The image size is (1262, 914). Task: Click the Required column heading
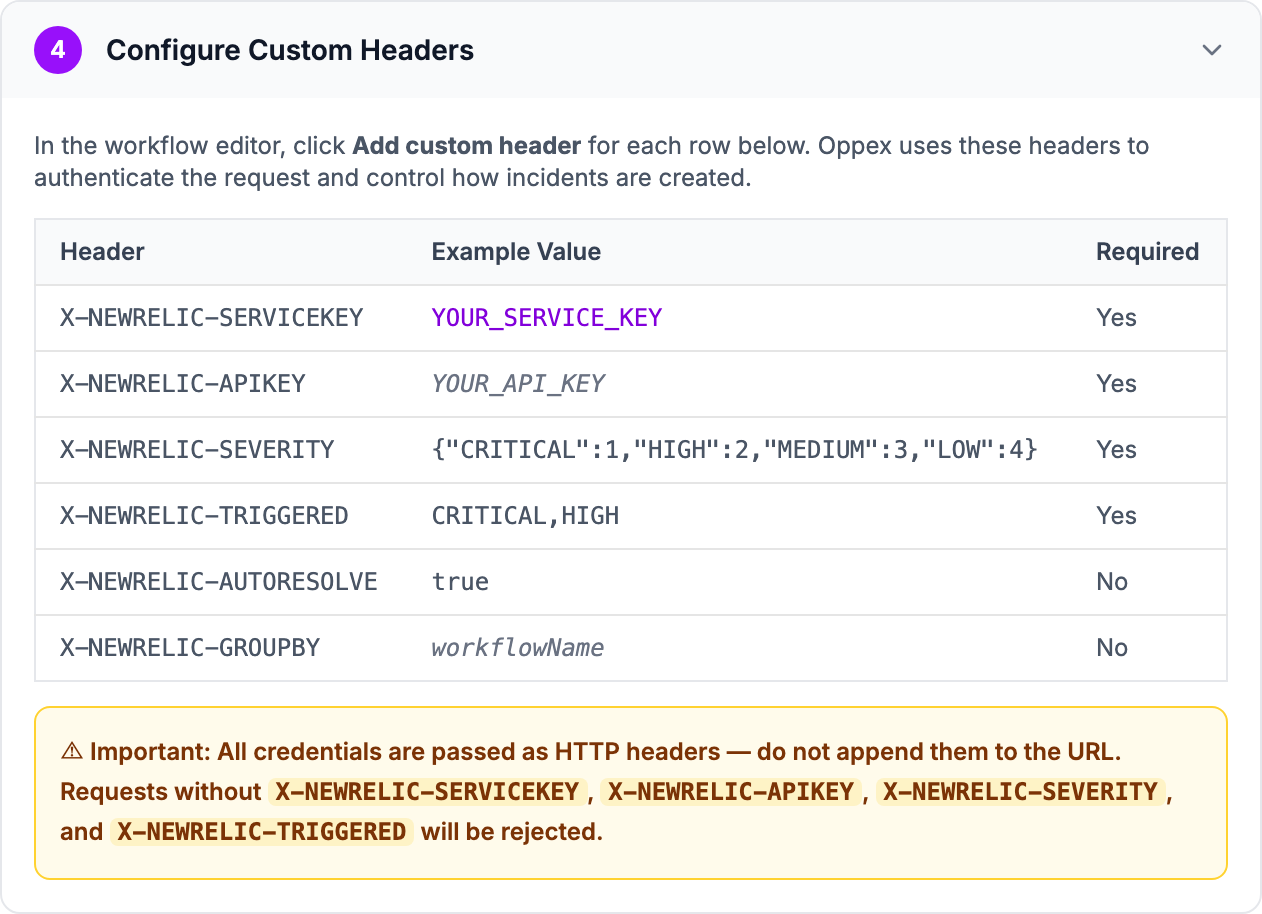tap(1147, 252)
